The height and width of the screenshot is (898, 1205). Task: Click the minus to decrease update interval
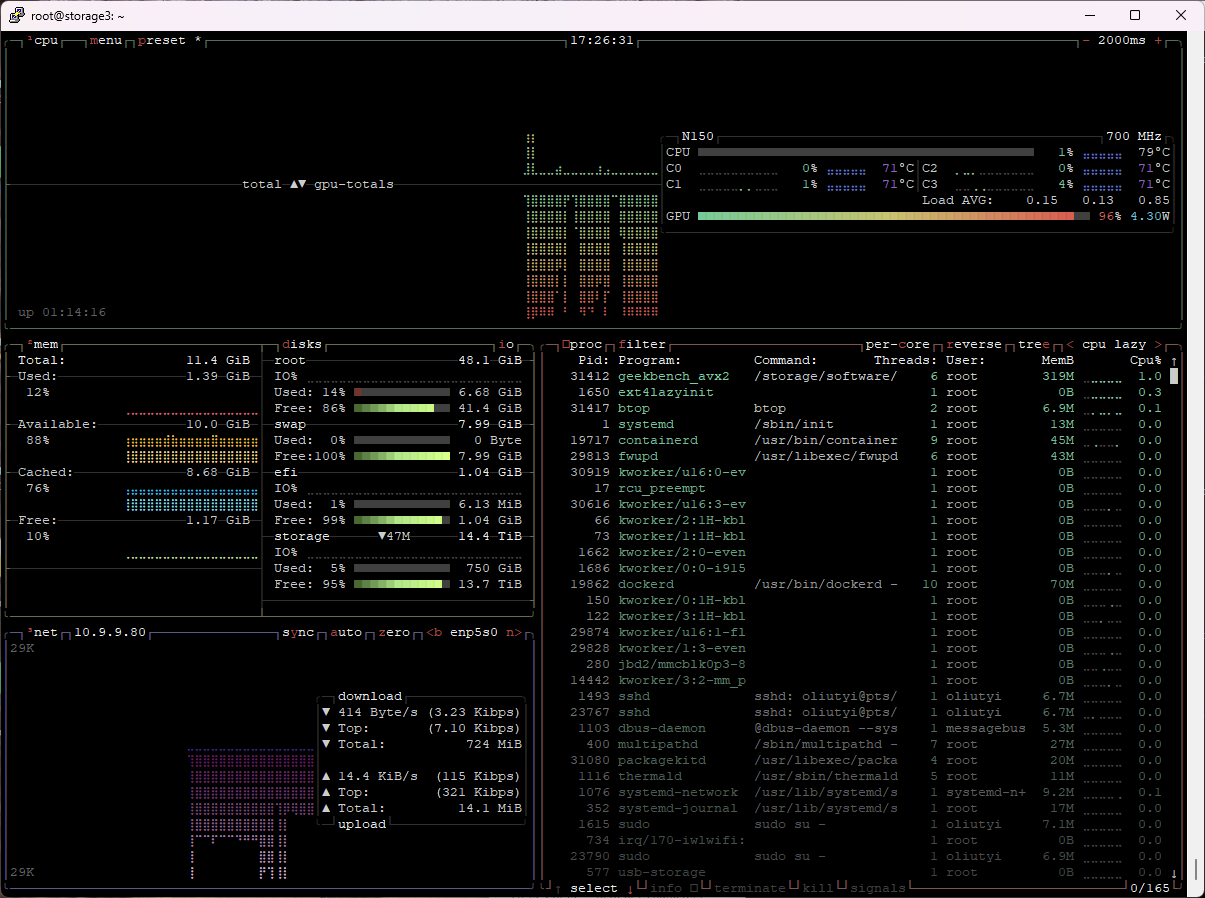tap(1087, 41)
